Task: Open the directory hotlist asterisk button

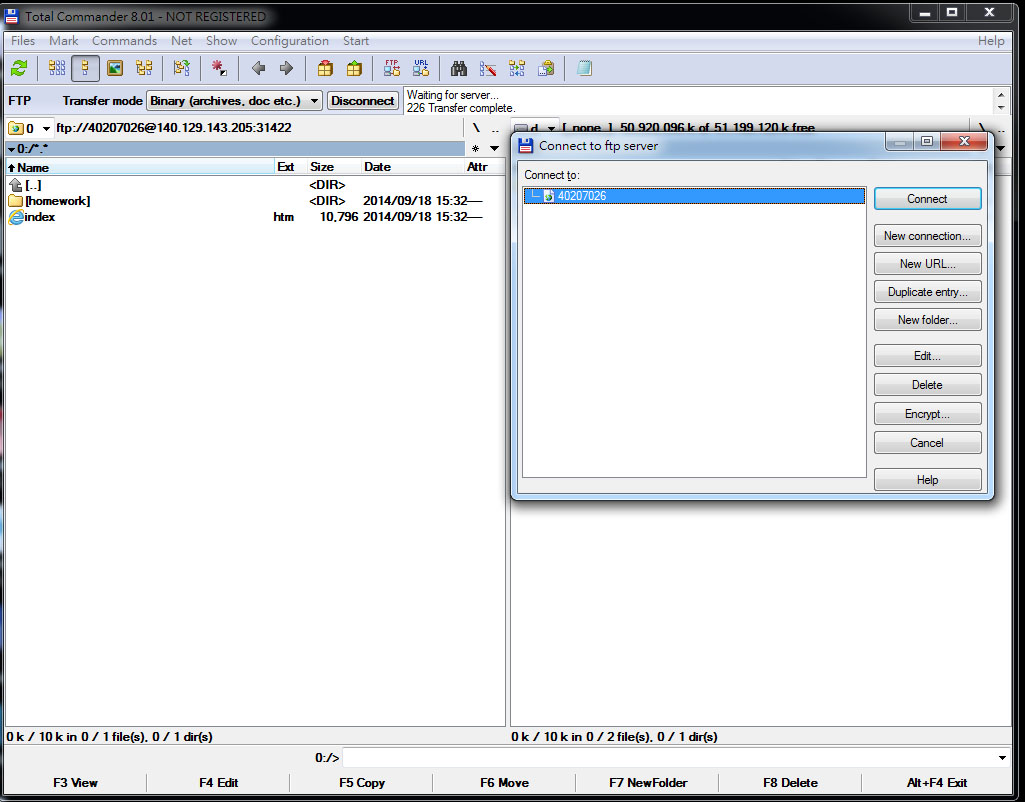Action: click(475, 148)
